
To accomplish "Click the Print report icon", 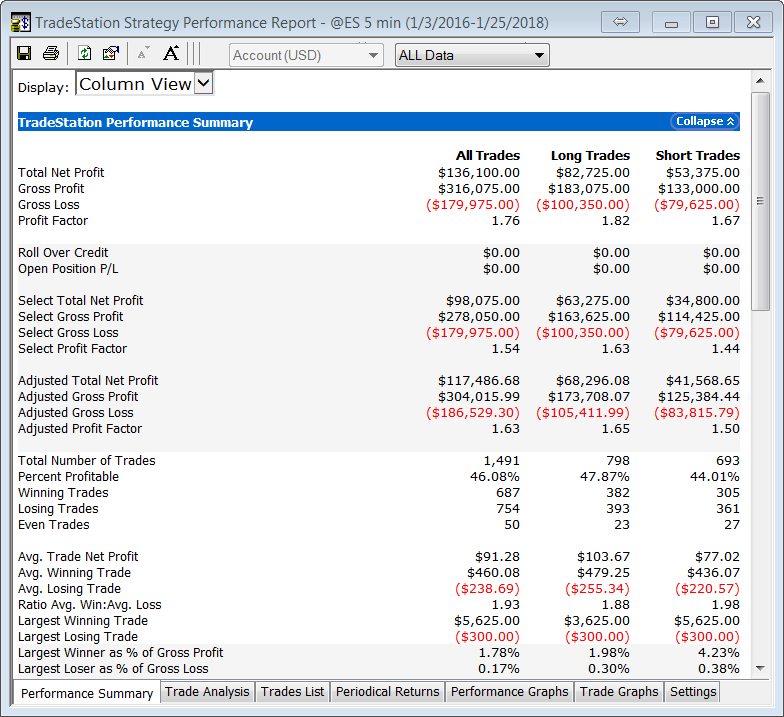I will [x=50, y=54].
